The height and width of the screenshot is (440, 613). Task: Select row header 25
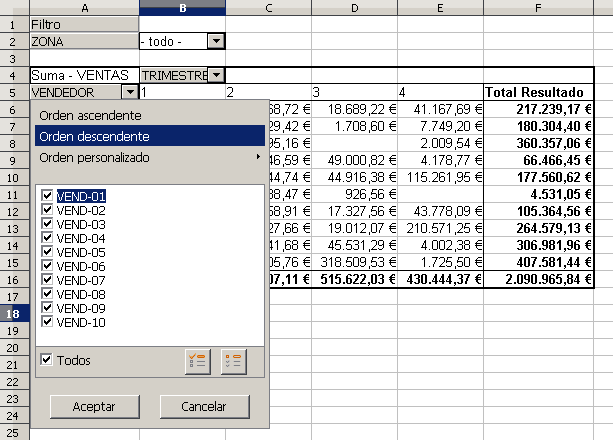(14, 433)
